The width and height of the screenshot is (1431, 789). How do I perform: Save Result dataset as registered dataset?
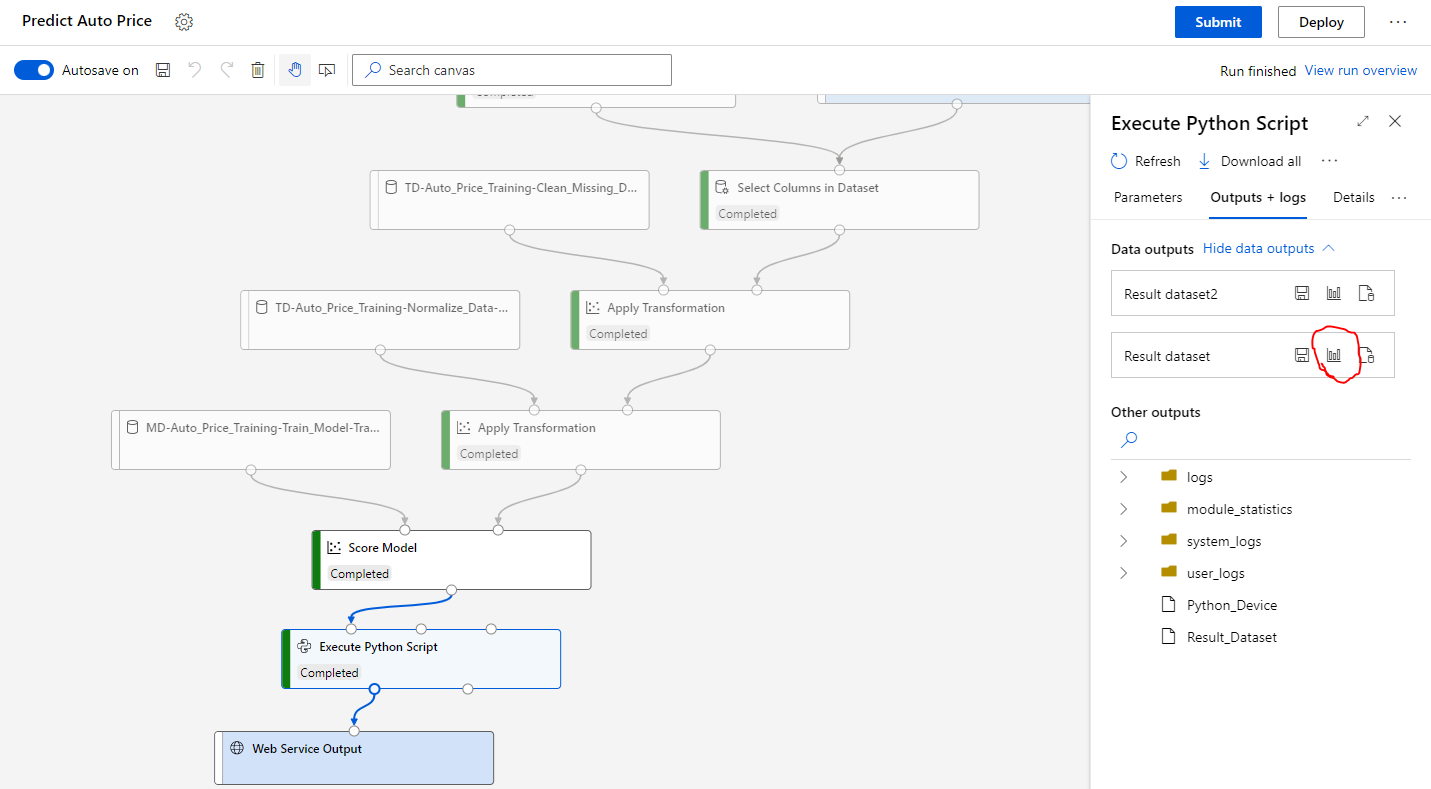pyautogui.click(x=1302, y=355)
